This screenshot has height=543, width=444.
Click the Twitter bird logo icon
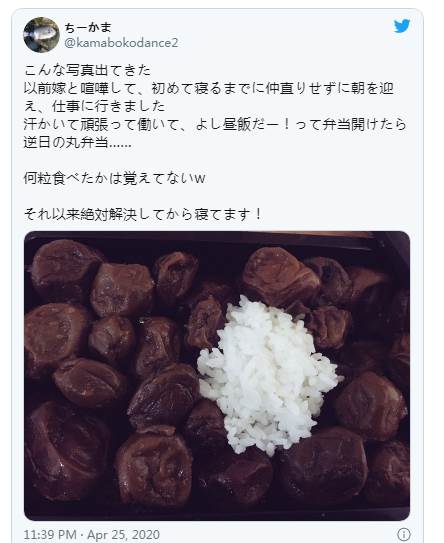point(402,26)
